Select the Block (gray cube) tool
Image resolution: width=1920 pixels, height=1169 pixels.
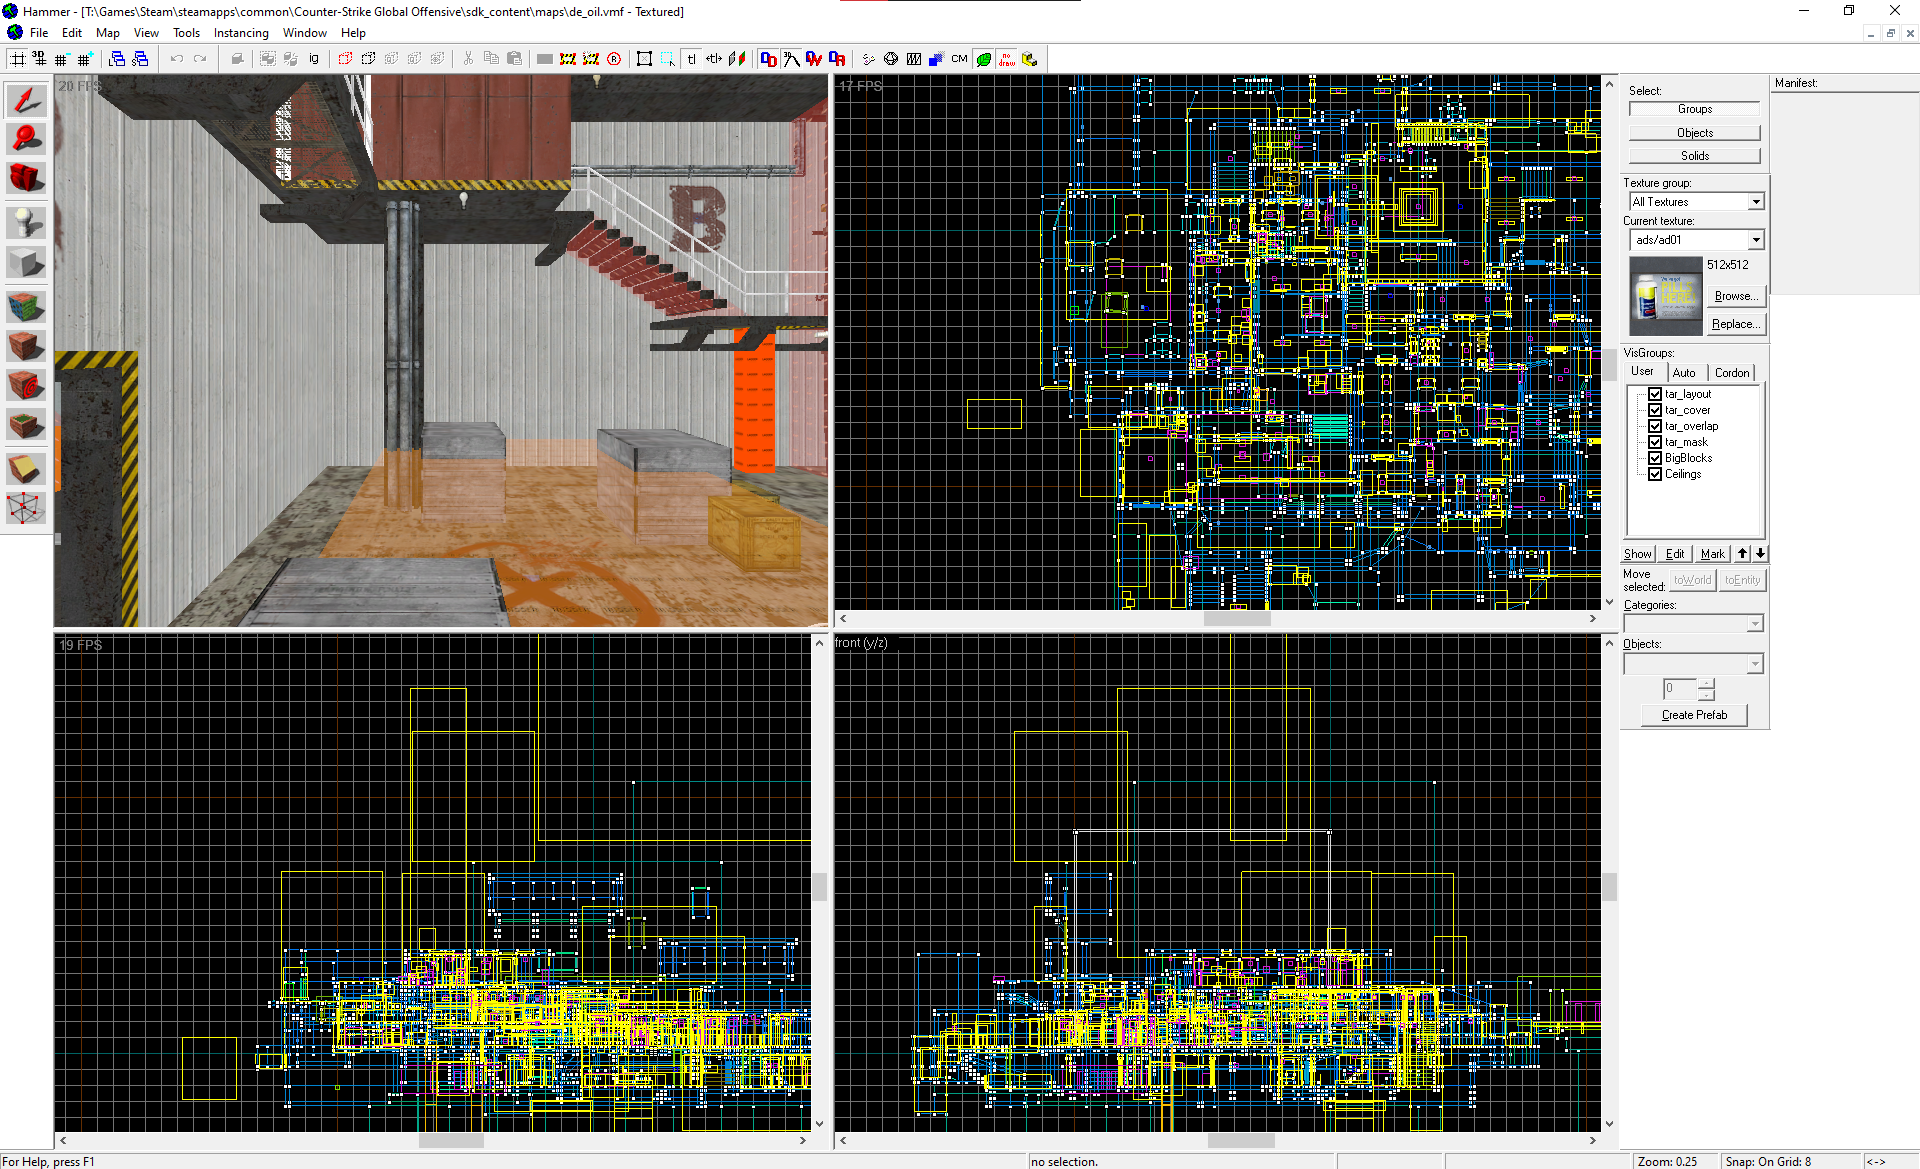click(x=26, y=262)
